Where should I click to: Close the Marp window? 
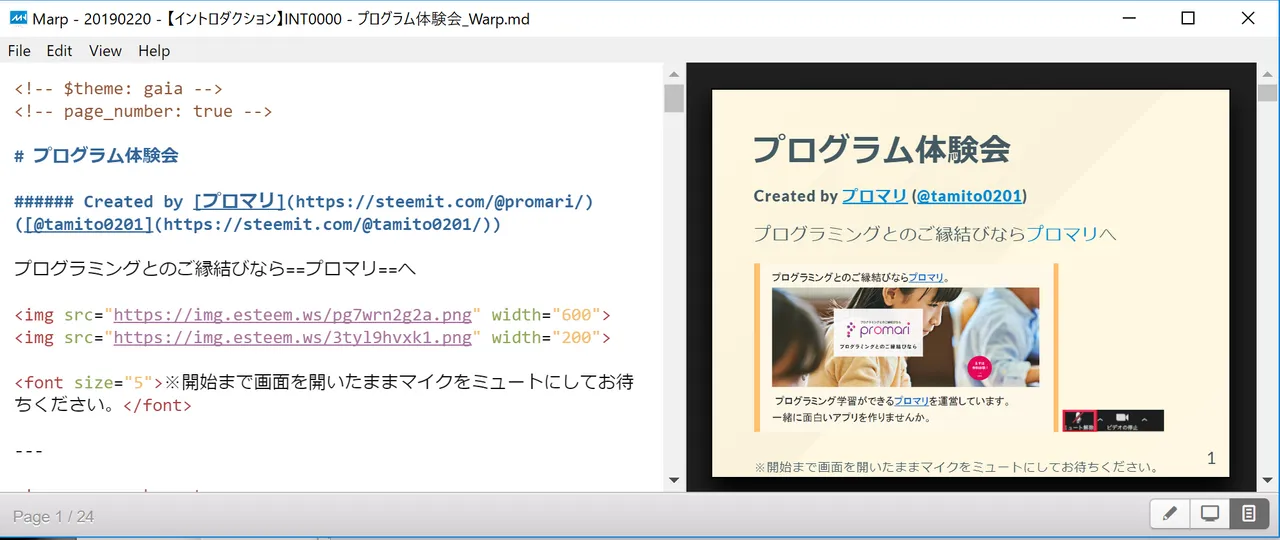click(x=1248, y=18)
